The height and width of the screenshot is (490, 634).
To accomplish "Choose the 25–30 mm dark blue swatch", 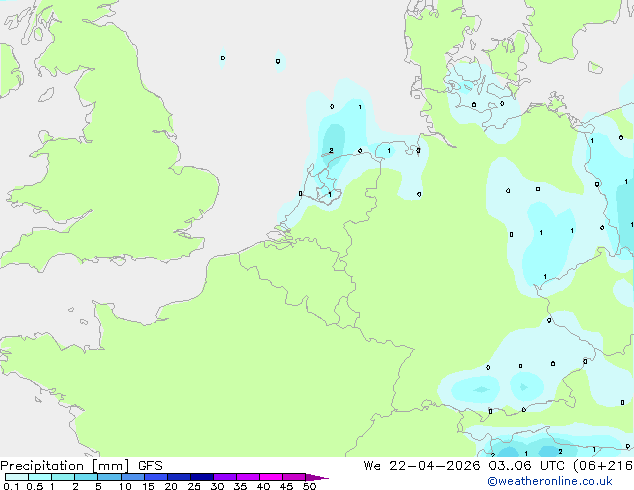I will 202,477.
